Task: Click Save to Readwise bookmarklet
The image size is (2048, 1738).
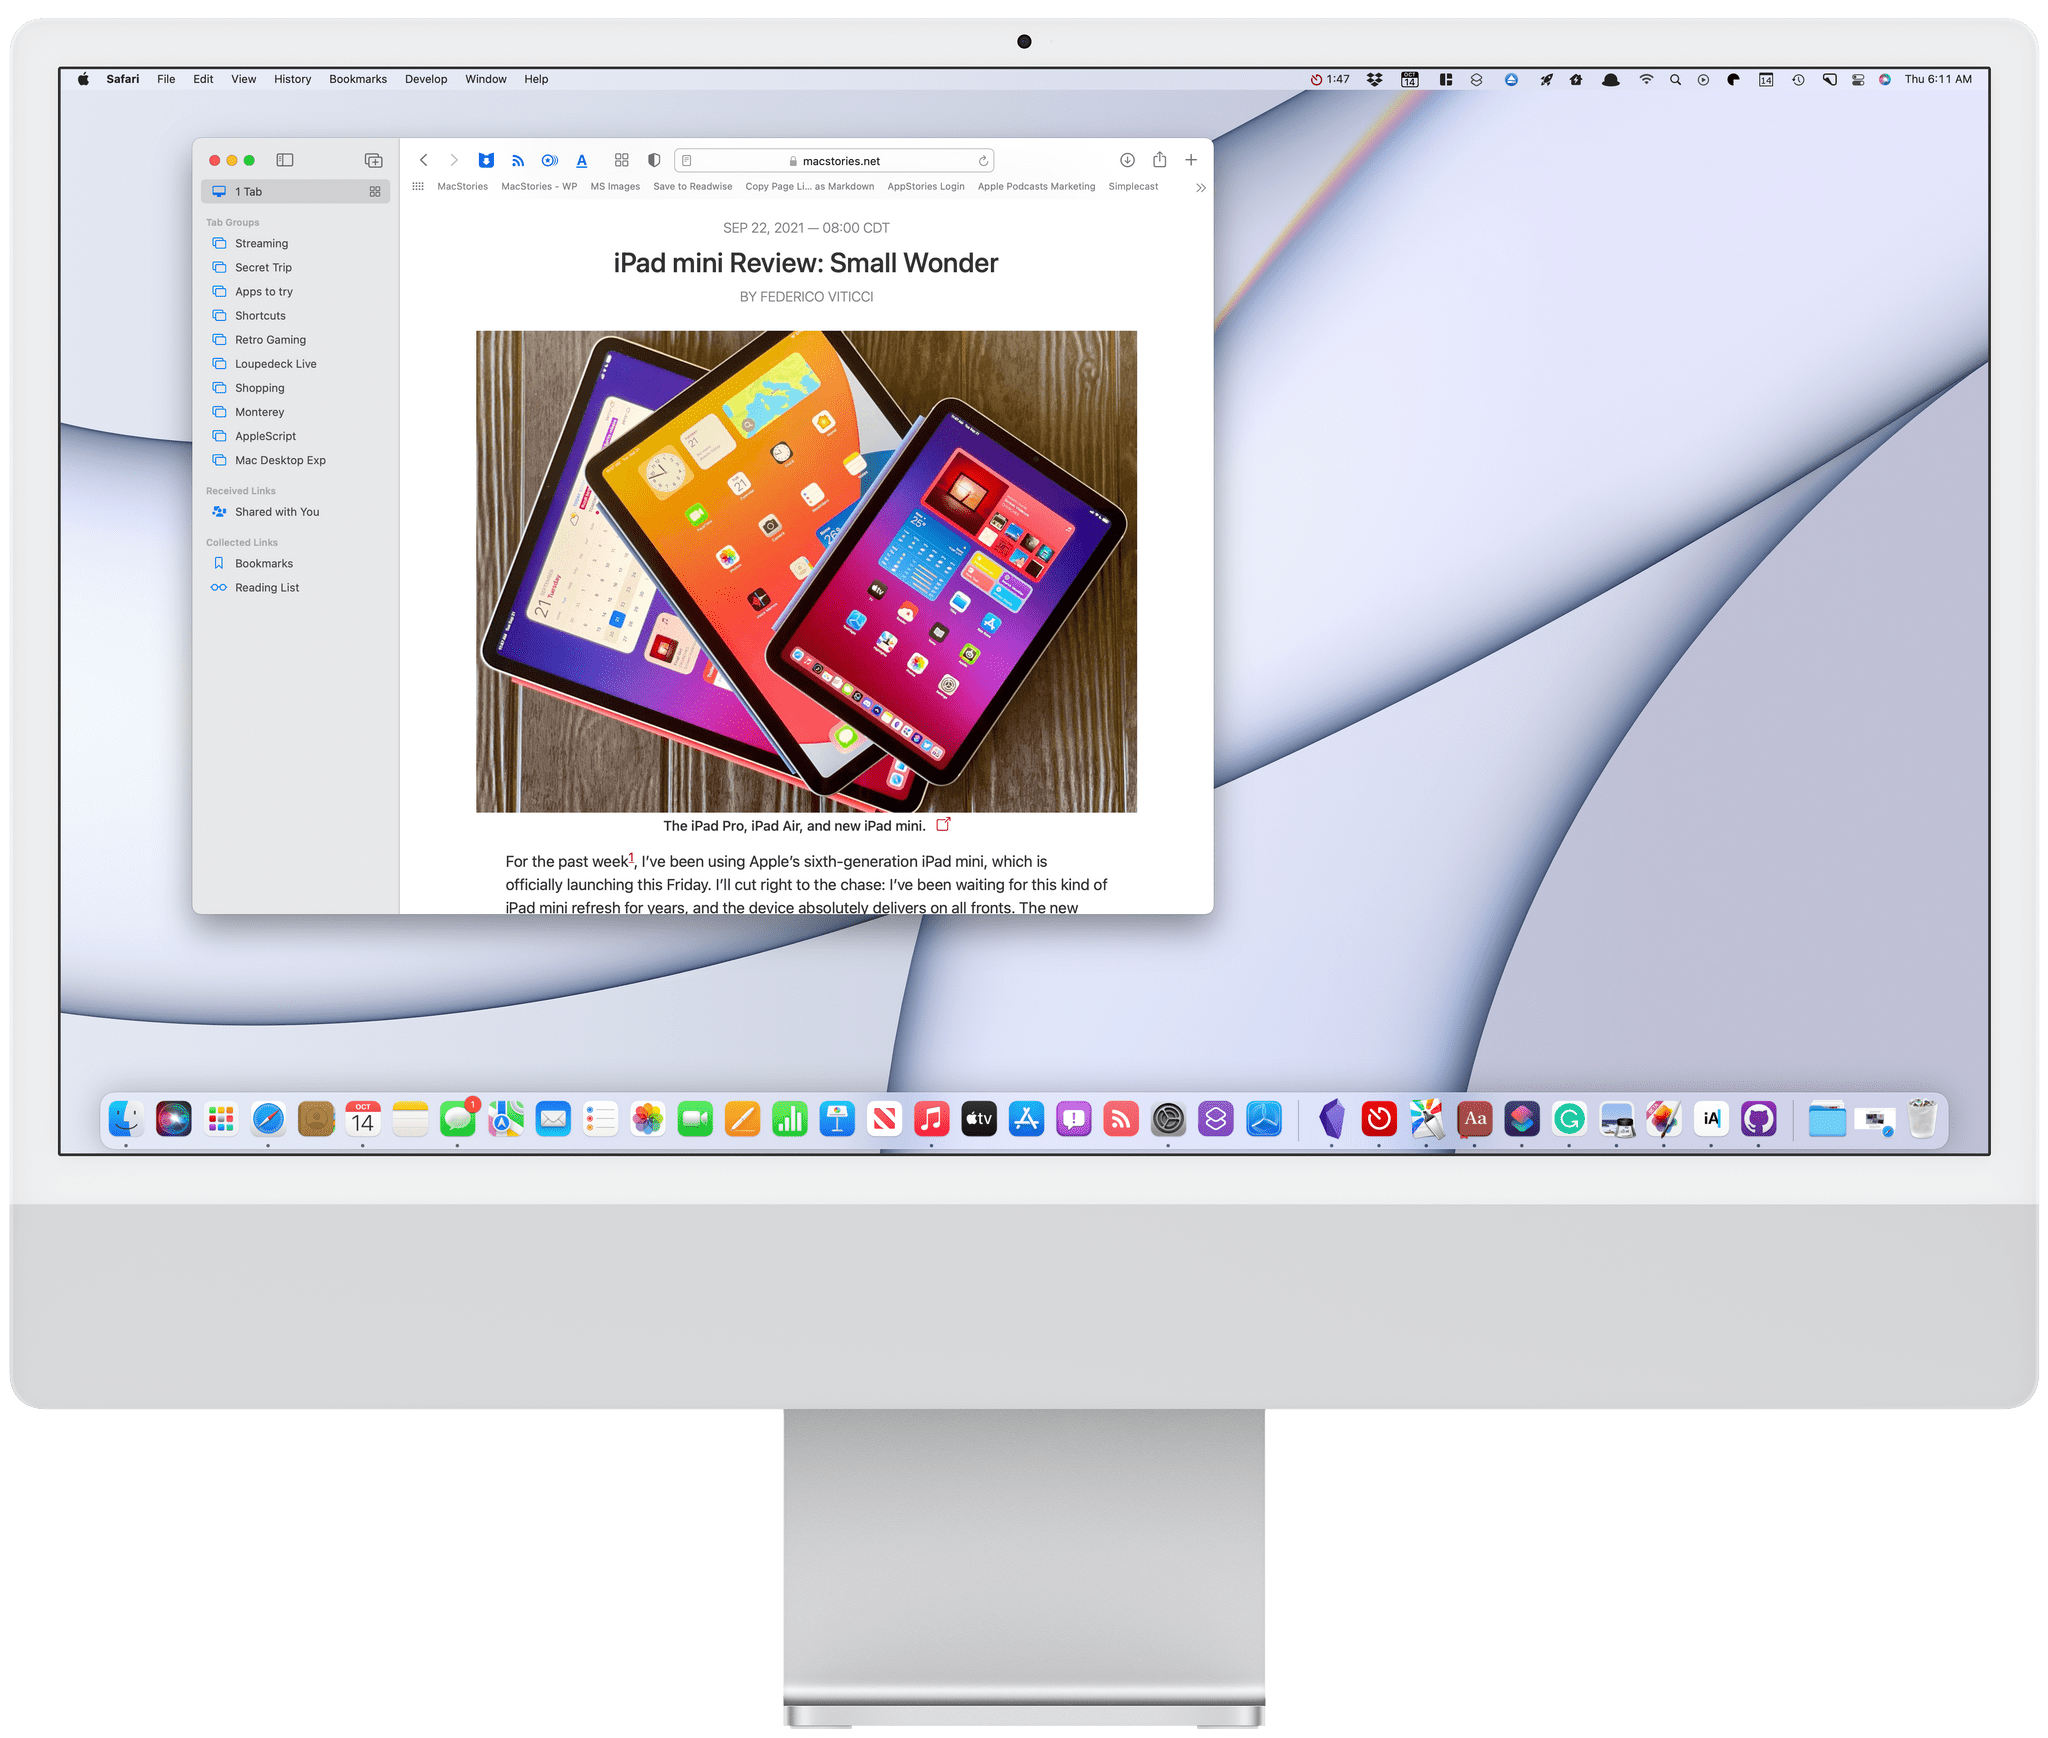Action: (x=693, y=187)
